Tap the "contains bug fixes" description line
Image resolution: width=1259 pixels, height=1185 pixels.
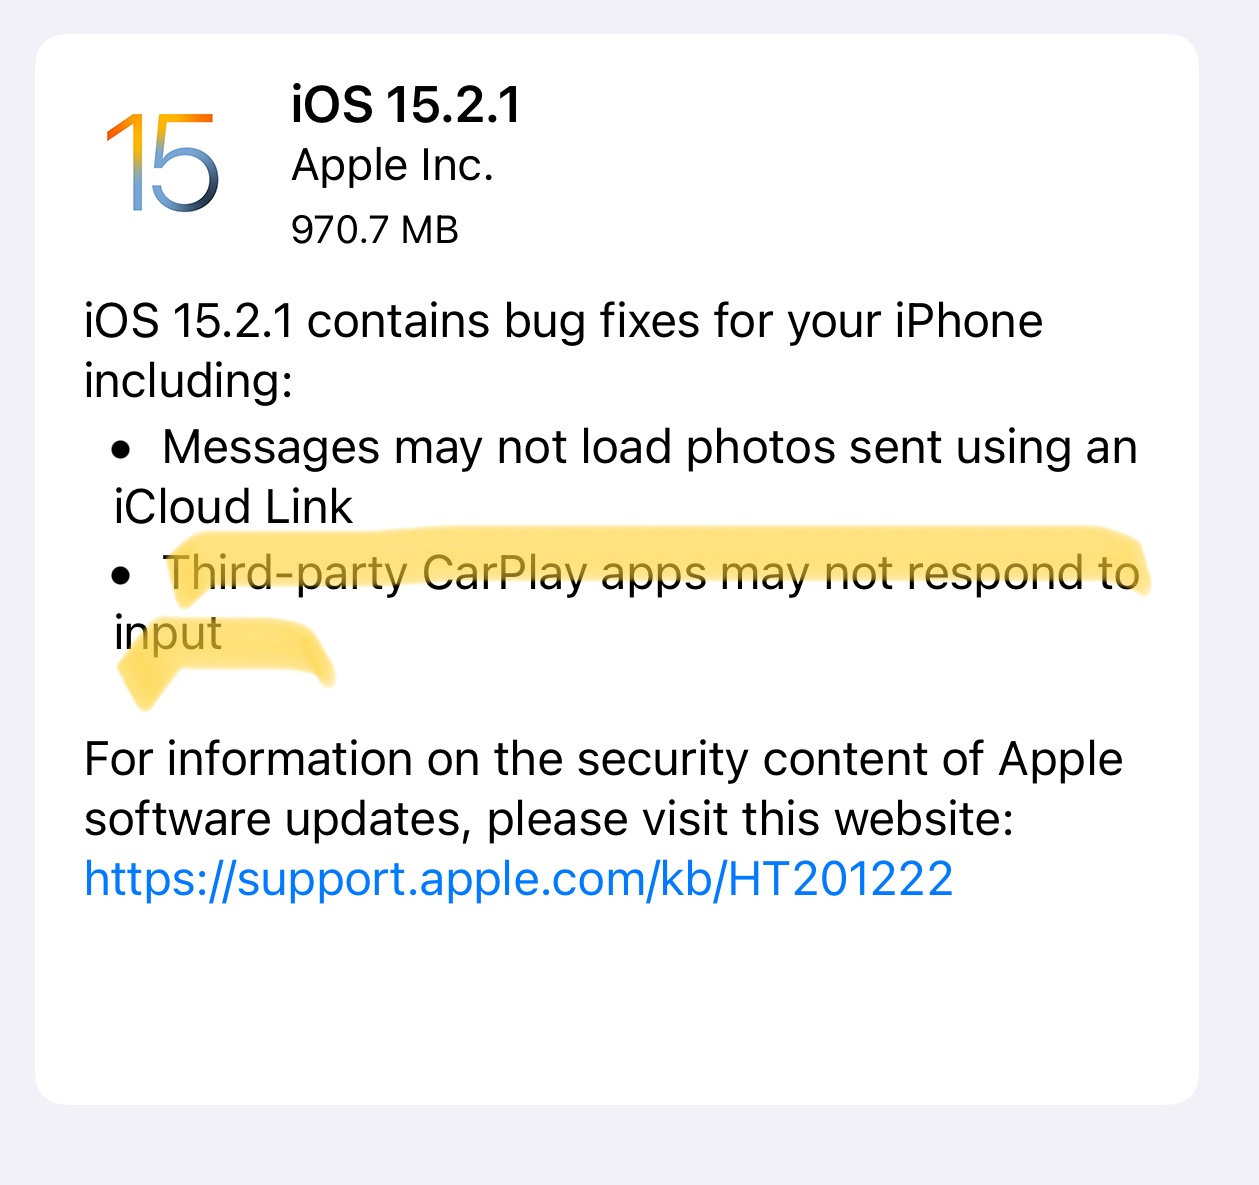click(563, 321)
